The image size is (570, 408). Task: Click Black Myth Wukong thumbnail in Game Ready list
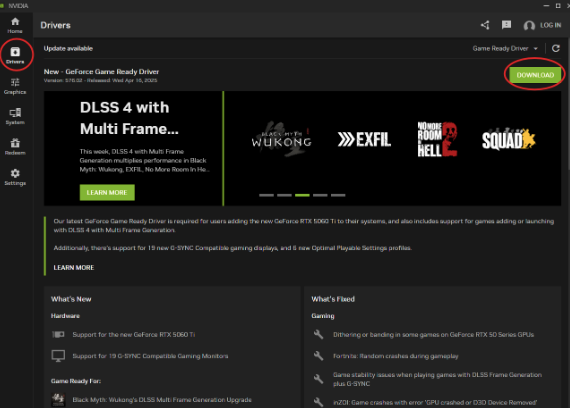pyautogui.click(x=58, y=400)
